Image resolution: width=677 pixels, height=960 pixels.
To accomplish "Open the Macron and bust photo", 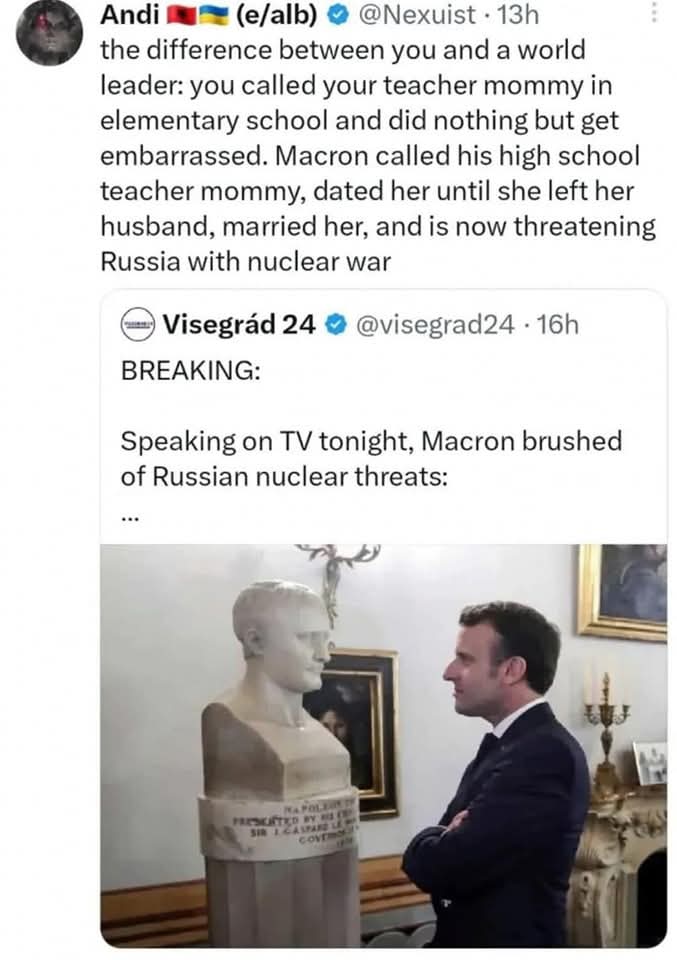I will [383, 745].
